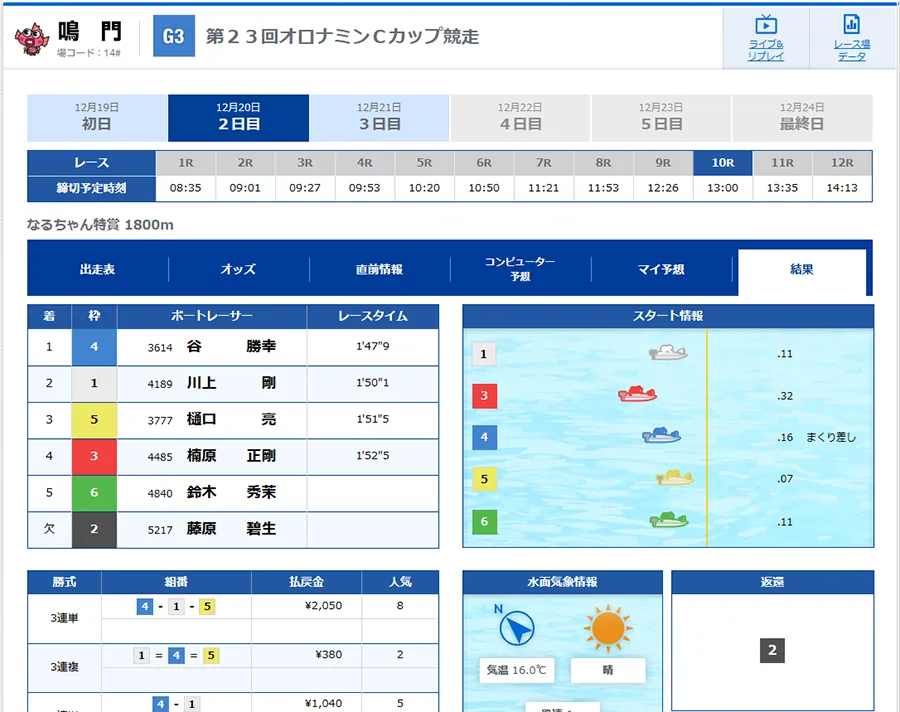The width and height of the screenshot is (900, 712).
Task: Open the コンピューター予想 tab
Action: (x=520, y=269)
